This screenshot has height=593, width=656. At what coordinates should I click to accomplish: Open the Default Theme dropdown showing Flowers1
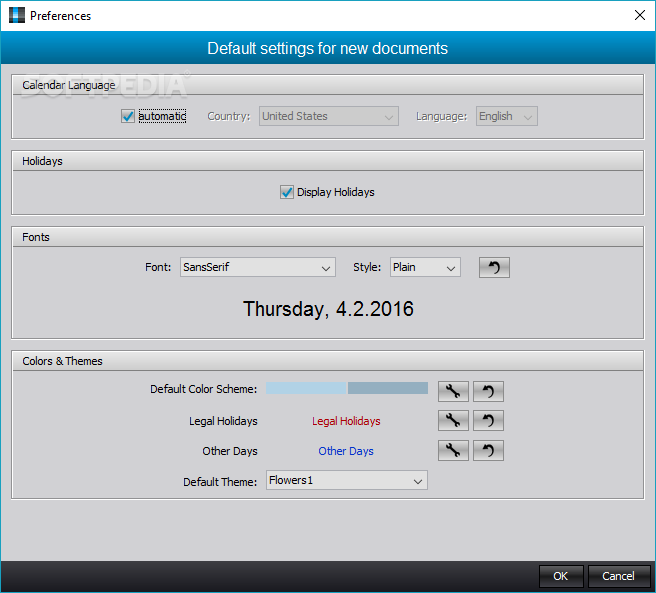[347, 480]
